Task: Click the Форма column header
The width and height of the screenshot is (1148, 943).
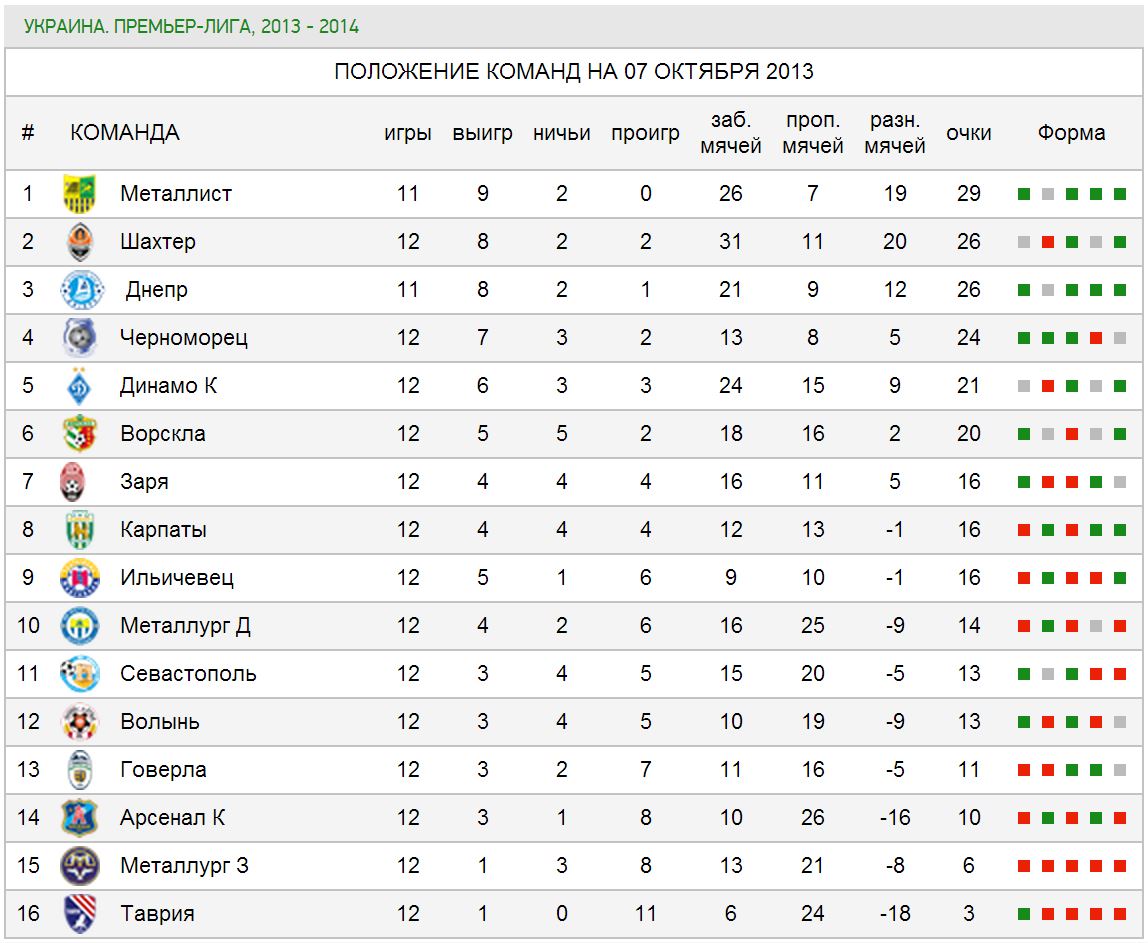Action: pyautogui.click(x=1071, y=133)
